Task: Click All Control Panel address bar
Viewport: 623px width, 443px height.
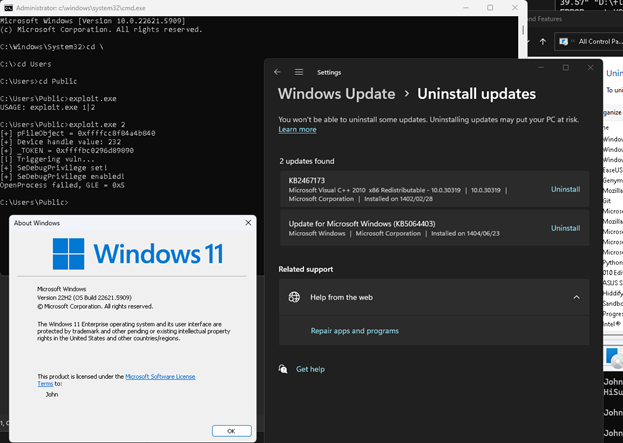Action: coord(589,41)
